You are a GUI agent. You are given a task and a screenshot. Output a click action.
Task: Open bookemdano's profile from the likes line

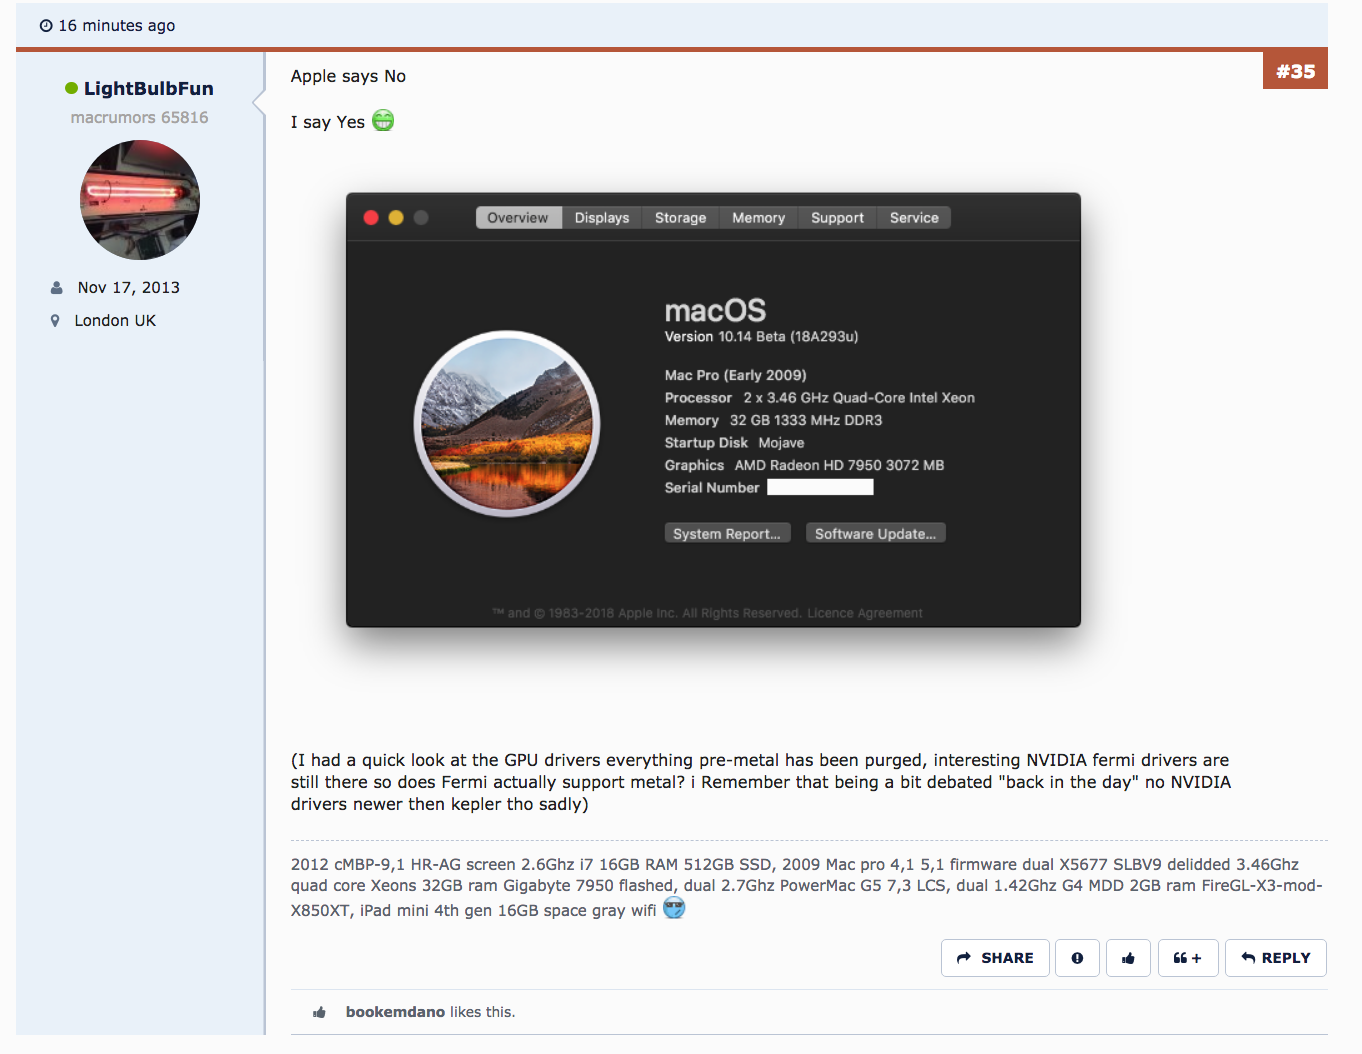395,1012
